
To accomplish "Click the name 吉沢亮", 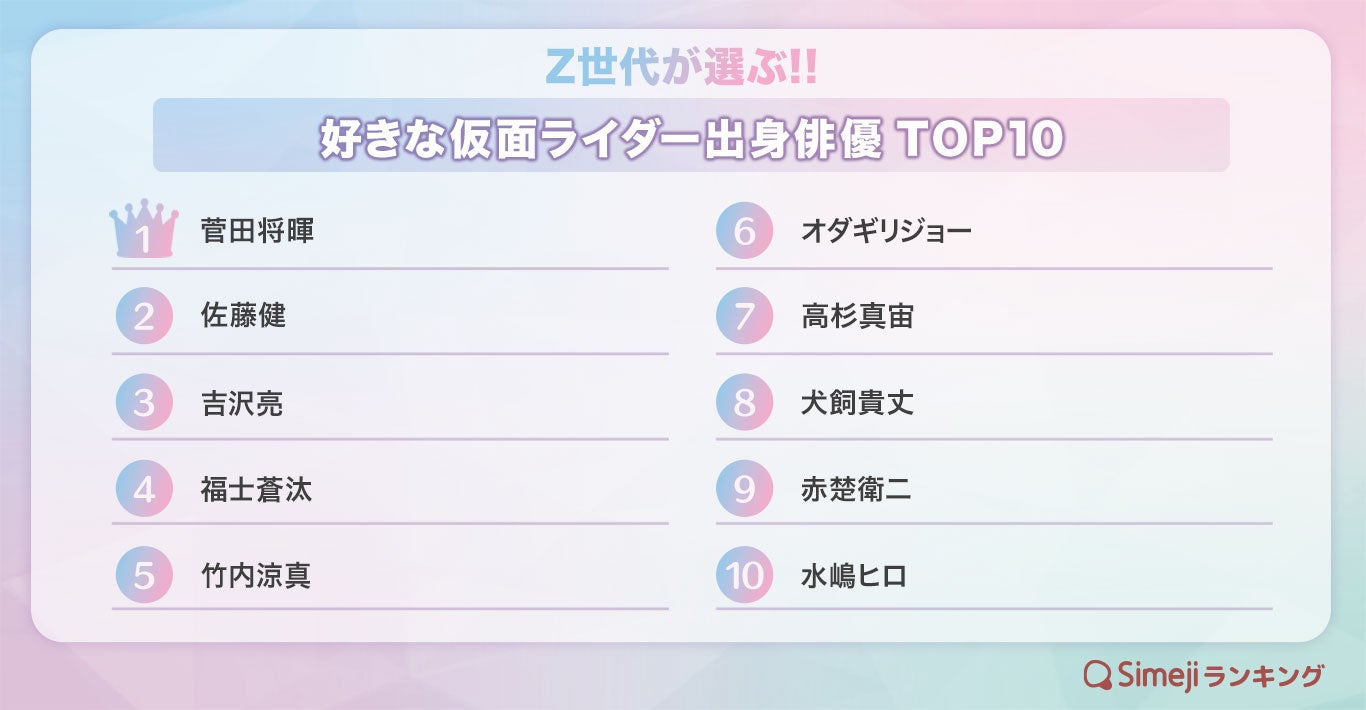I will pyautogui.click(x=242, y=403).
